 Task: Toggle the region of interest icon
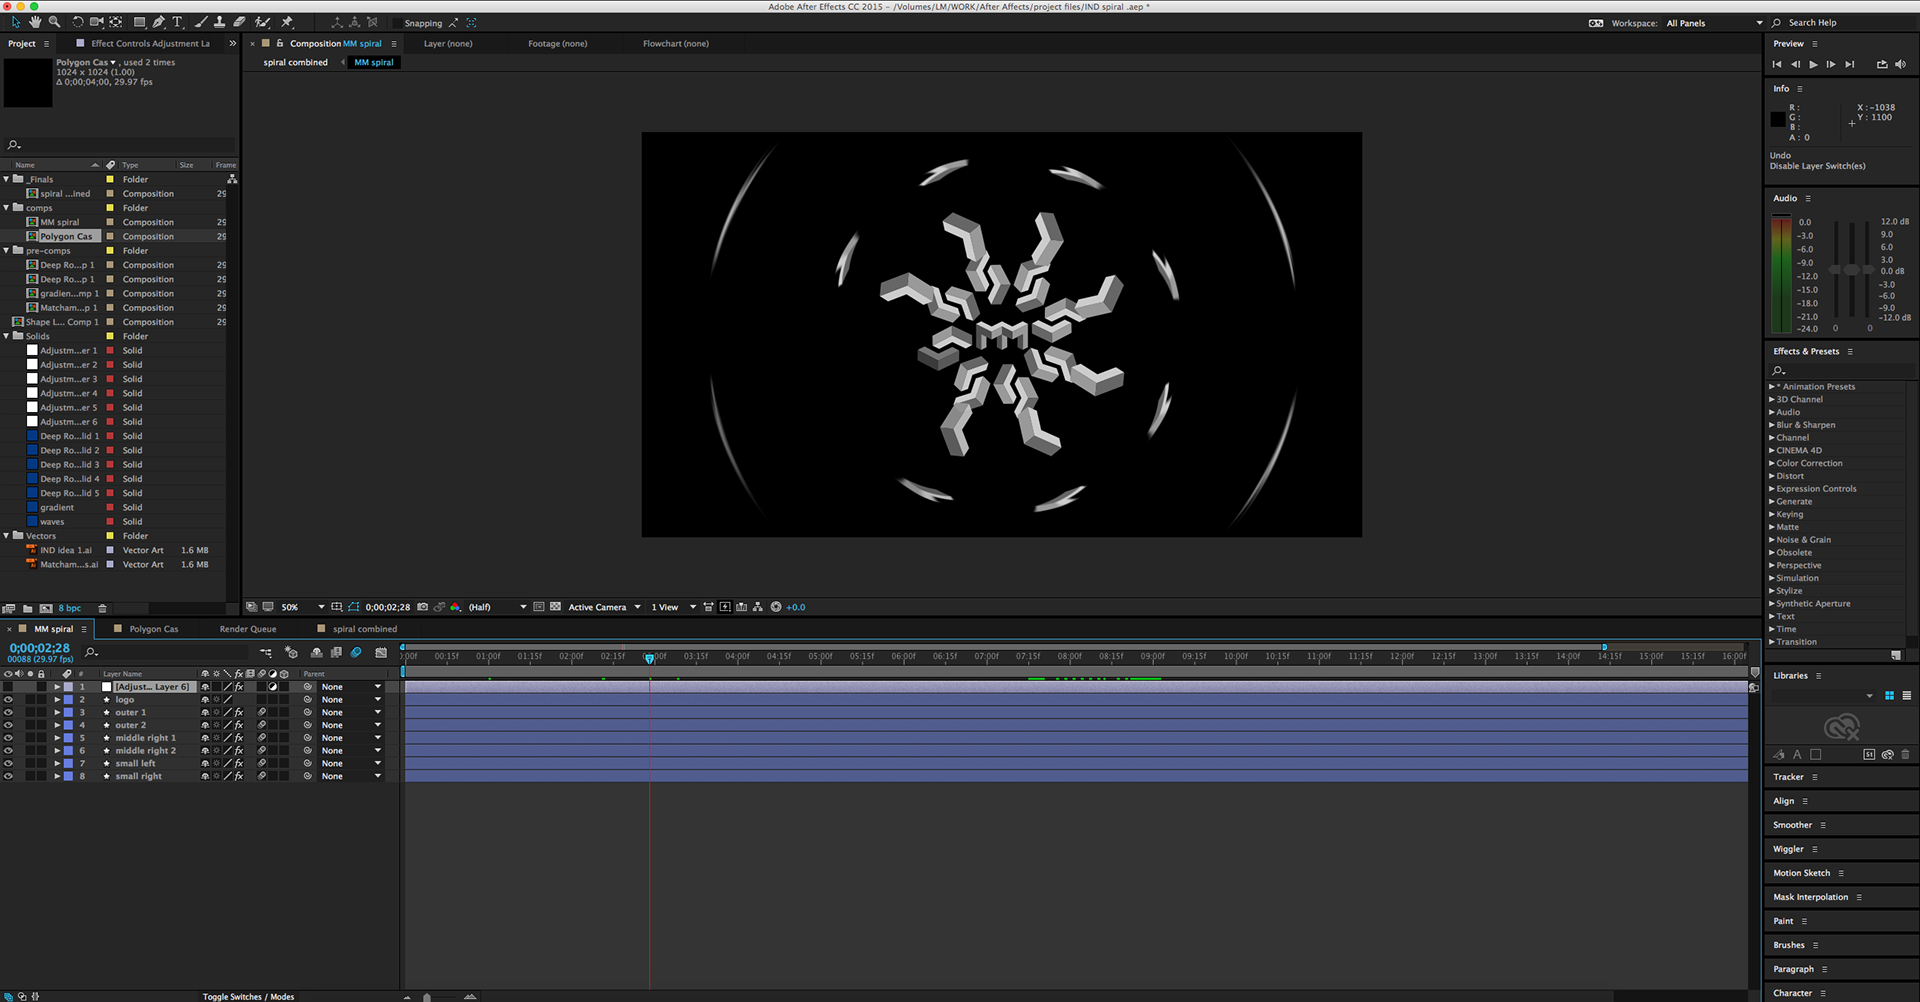pyautogui.click(x=539, y=607)
